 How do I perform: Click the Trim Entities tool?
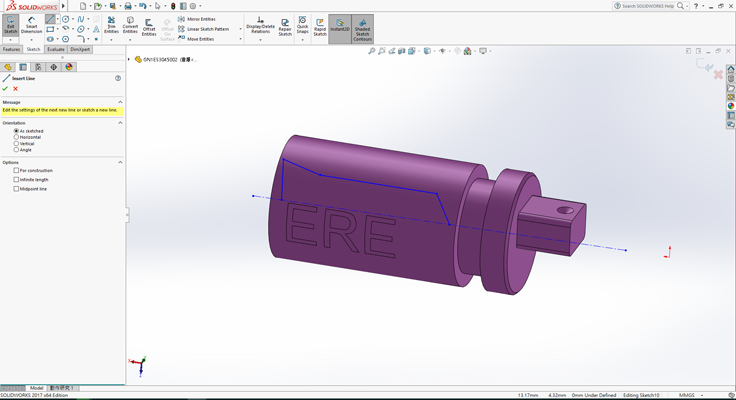point(111,25)
